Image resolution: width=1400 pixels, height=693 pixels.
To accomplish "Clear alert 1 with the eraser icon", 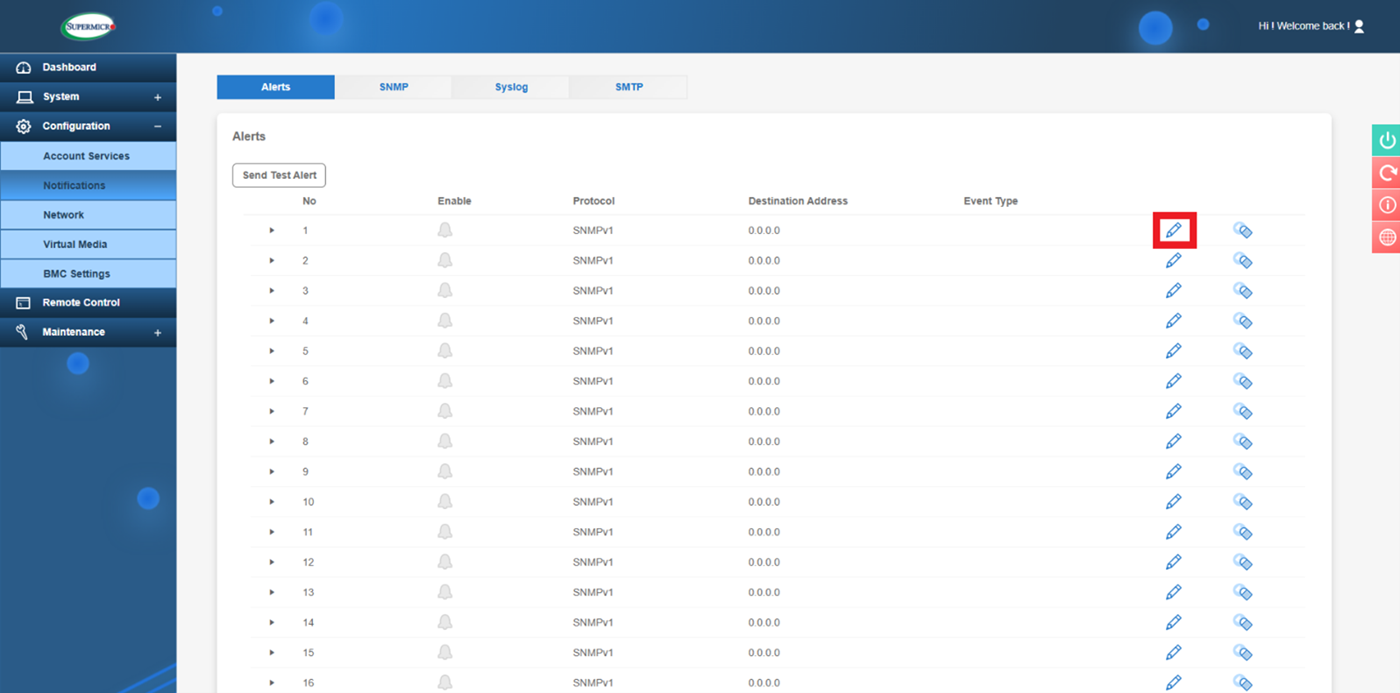I will pos(1243,231).
